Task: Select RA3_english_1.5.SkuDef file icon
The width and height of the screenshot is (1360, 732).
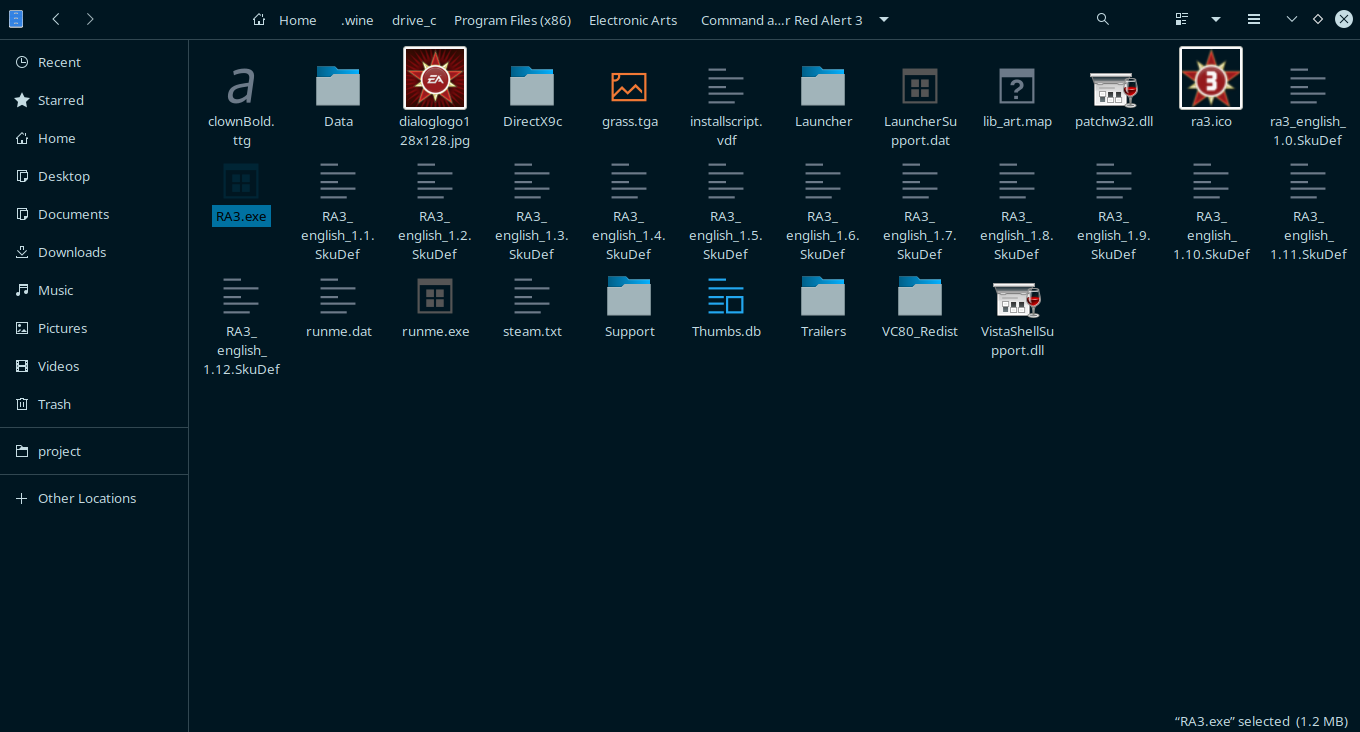Action: click(x=726, y=182)
